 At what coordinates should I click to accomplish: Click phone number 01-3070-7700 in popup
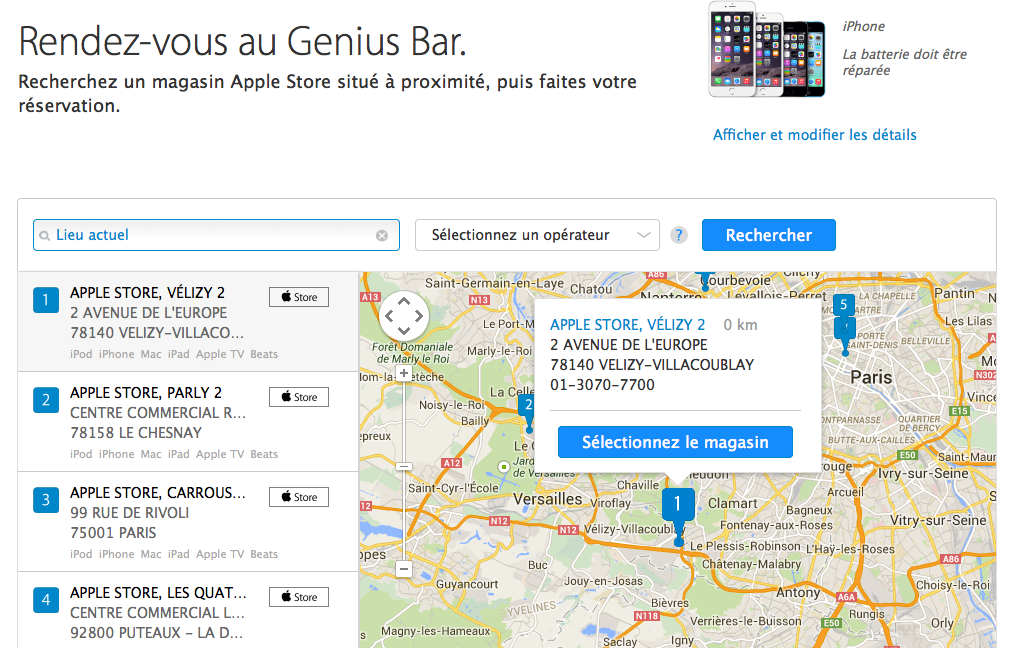[x=602, y=385]
